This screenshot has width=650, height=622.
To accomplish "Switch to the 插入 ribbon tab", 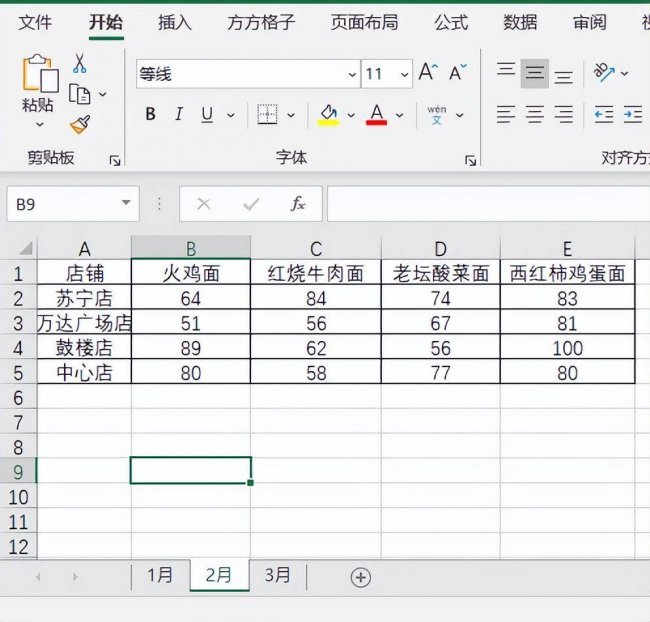I will tap(175, 22).
